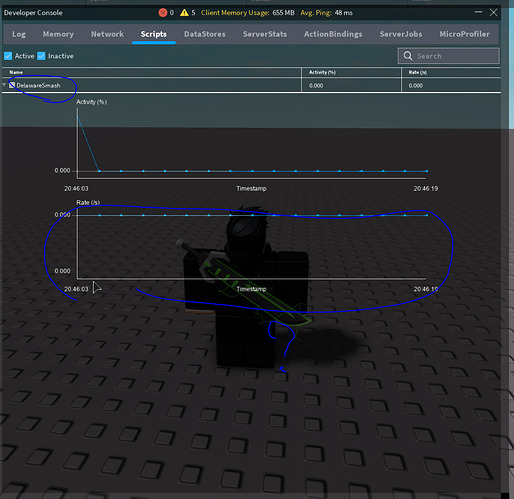
Task: Click DelawareSmash activity value 0.000
Action: pos(316,86)
